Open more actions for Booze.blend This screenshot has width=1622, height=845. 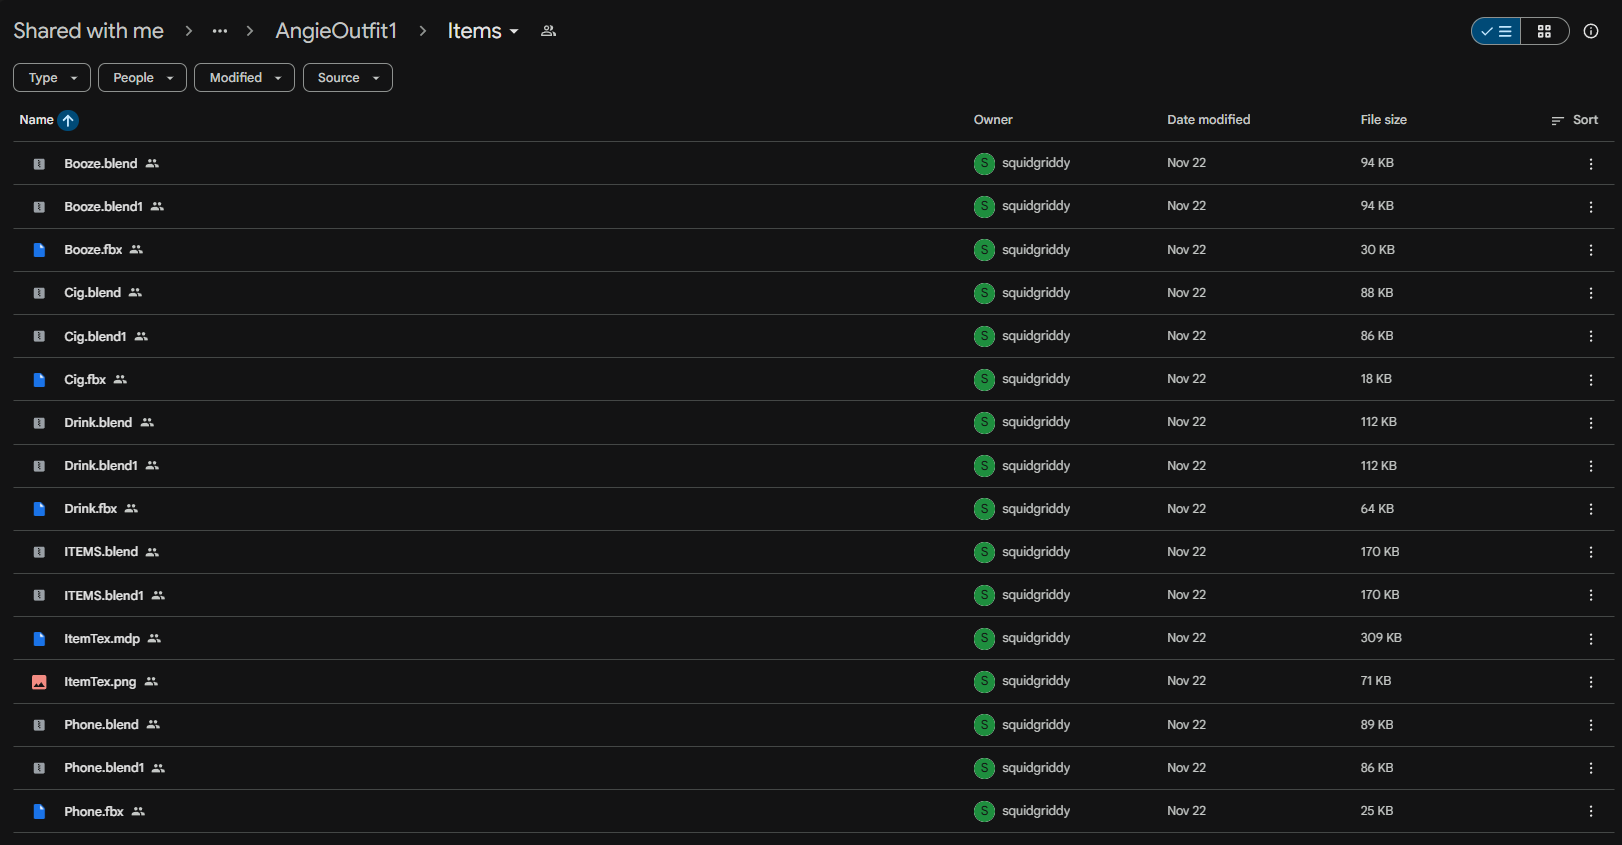[x=1591, y=164]
